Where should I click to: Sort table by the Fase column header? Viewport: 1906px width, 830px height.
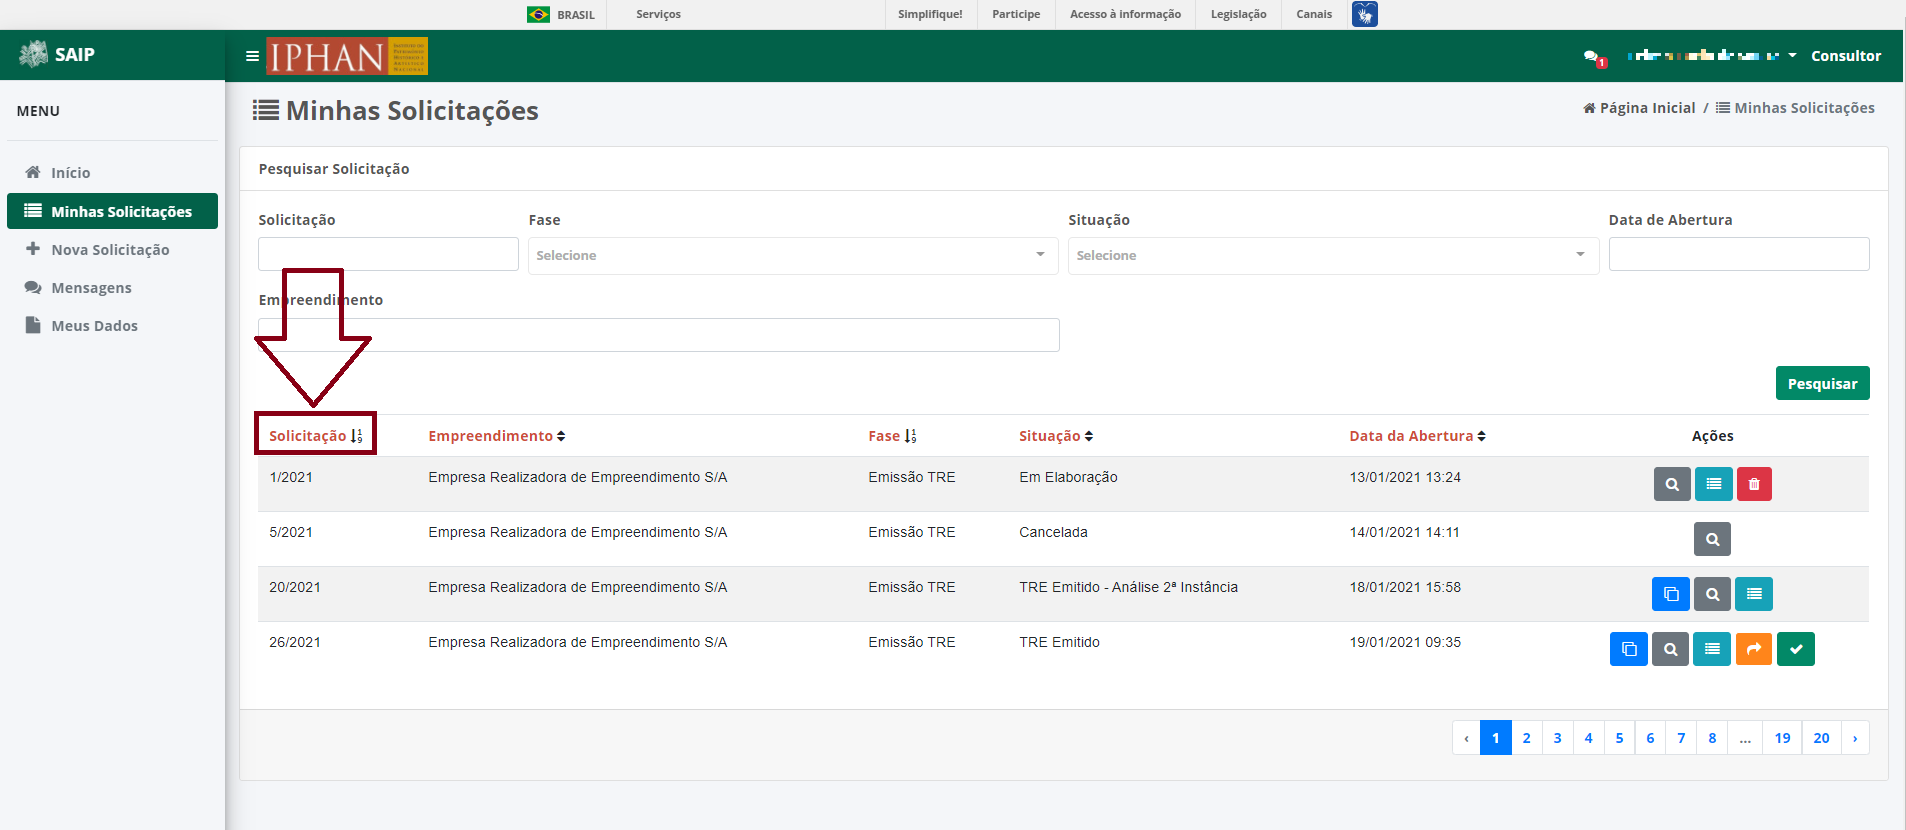(892, 436)
